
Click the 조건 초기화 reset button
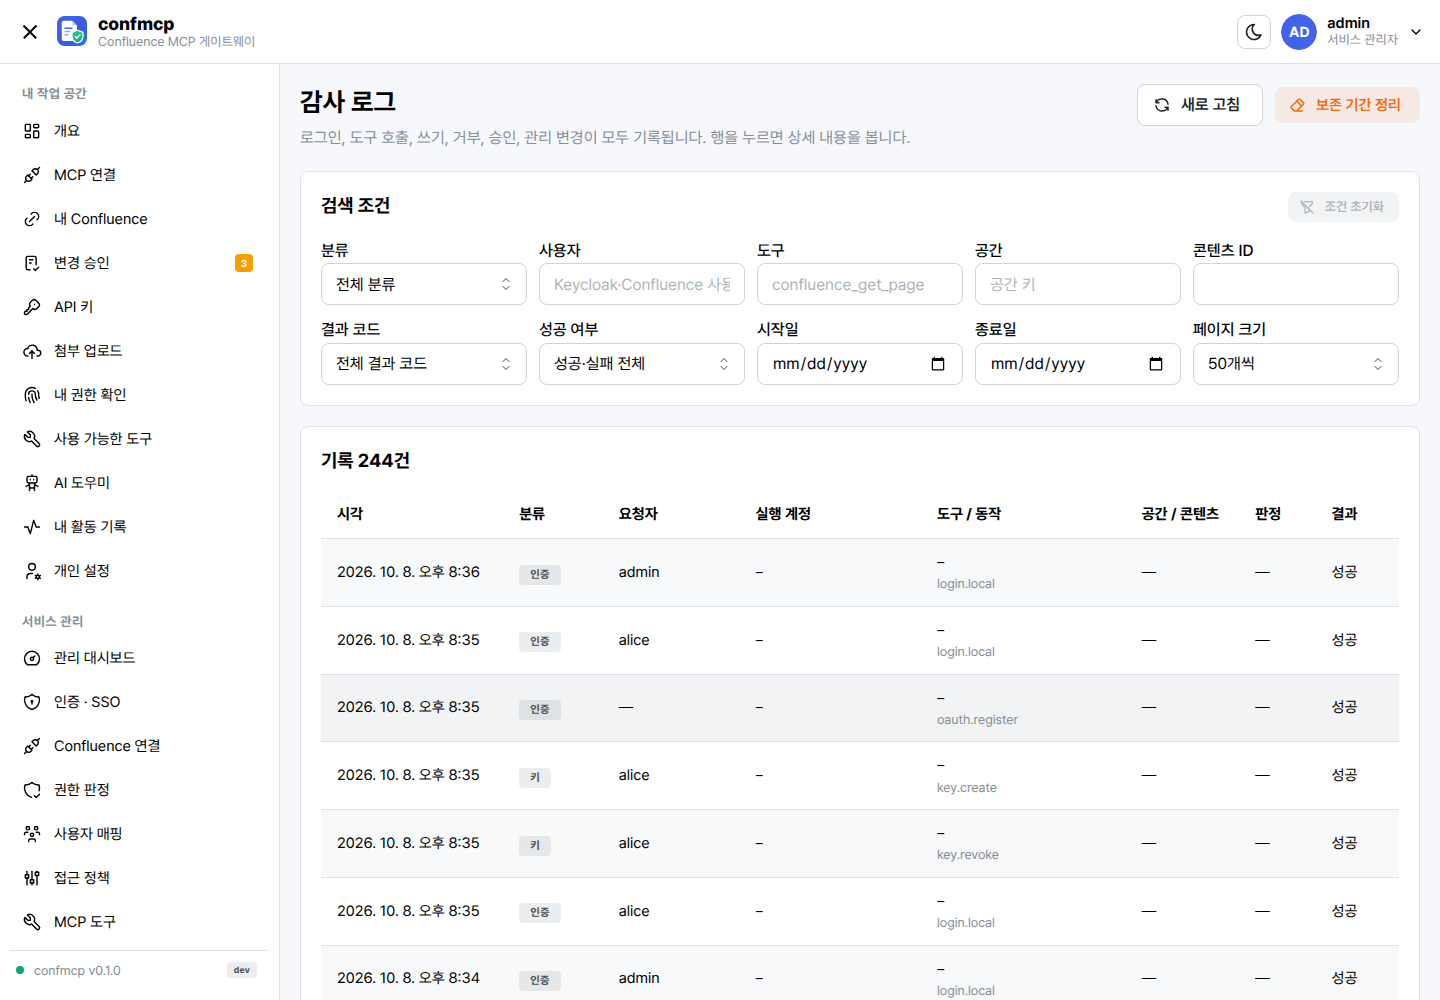tap(1343, 207)
